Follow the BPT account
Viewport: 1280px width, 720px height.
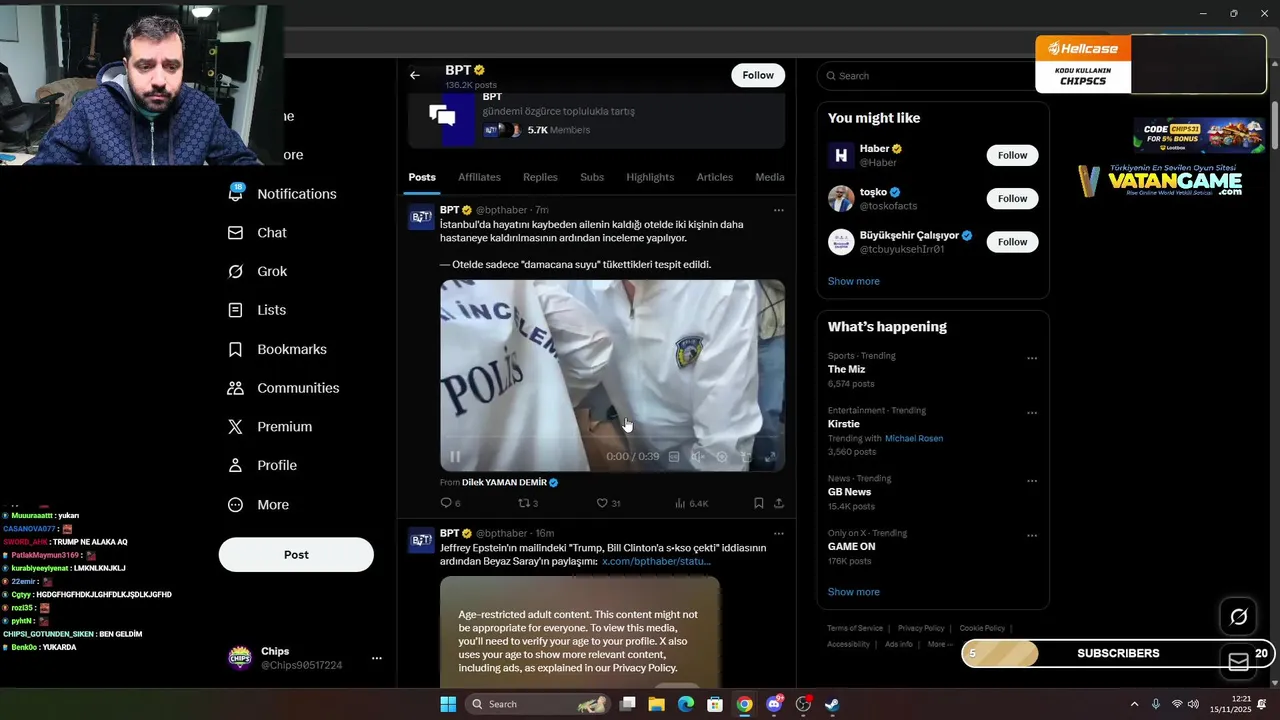tap(758, 75)
